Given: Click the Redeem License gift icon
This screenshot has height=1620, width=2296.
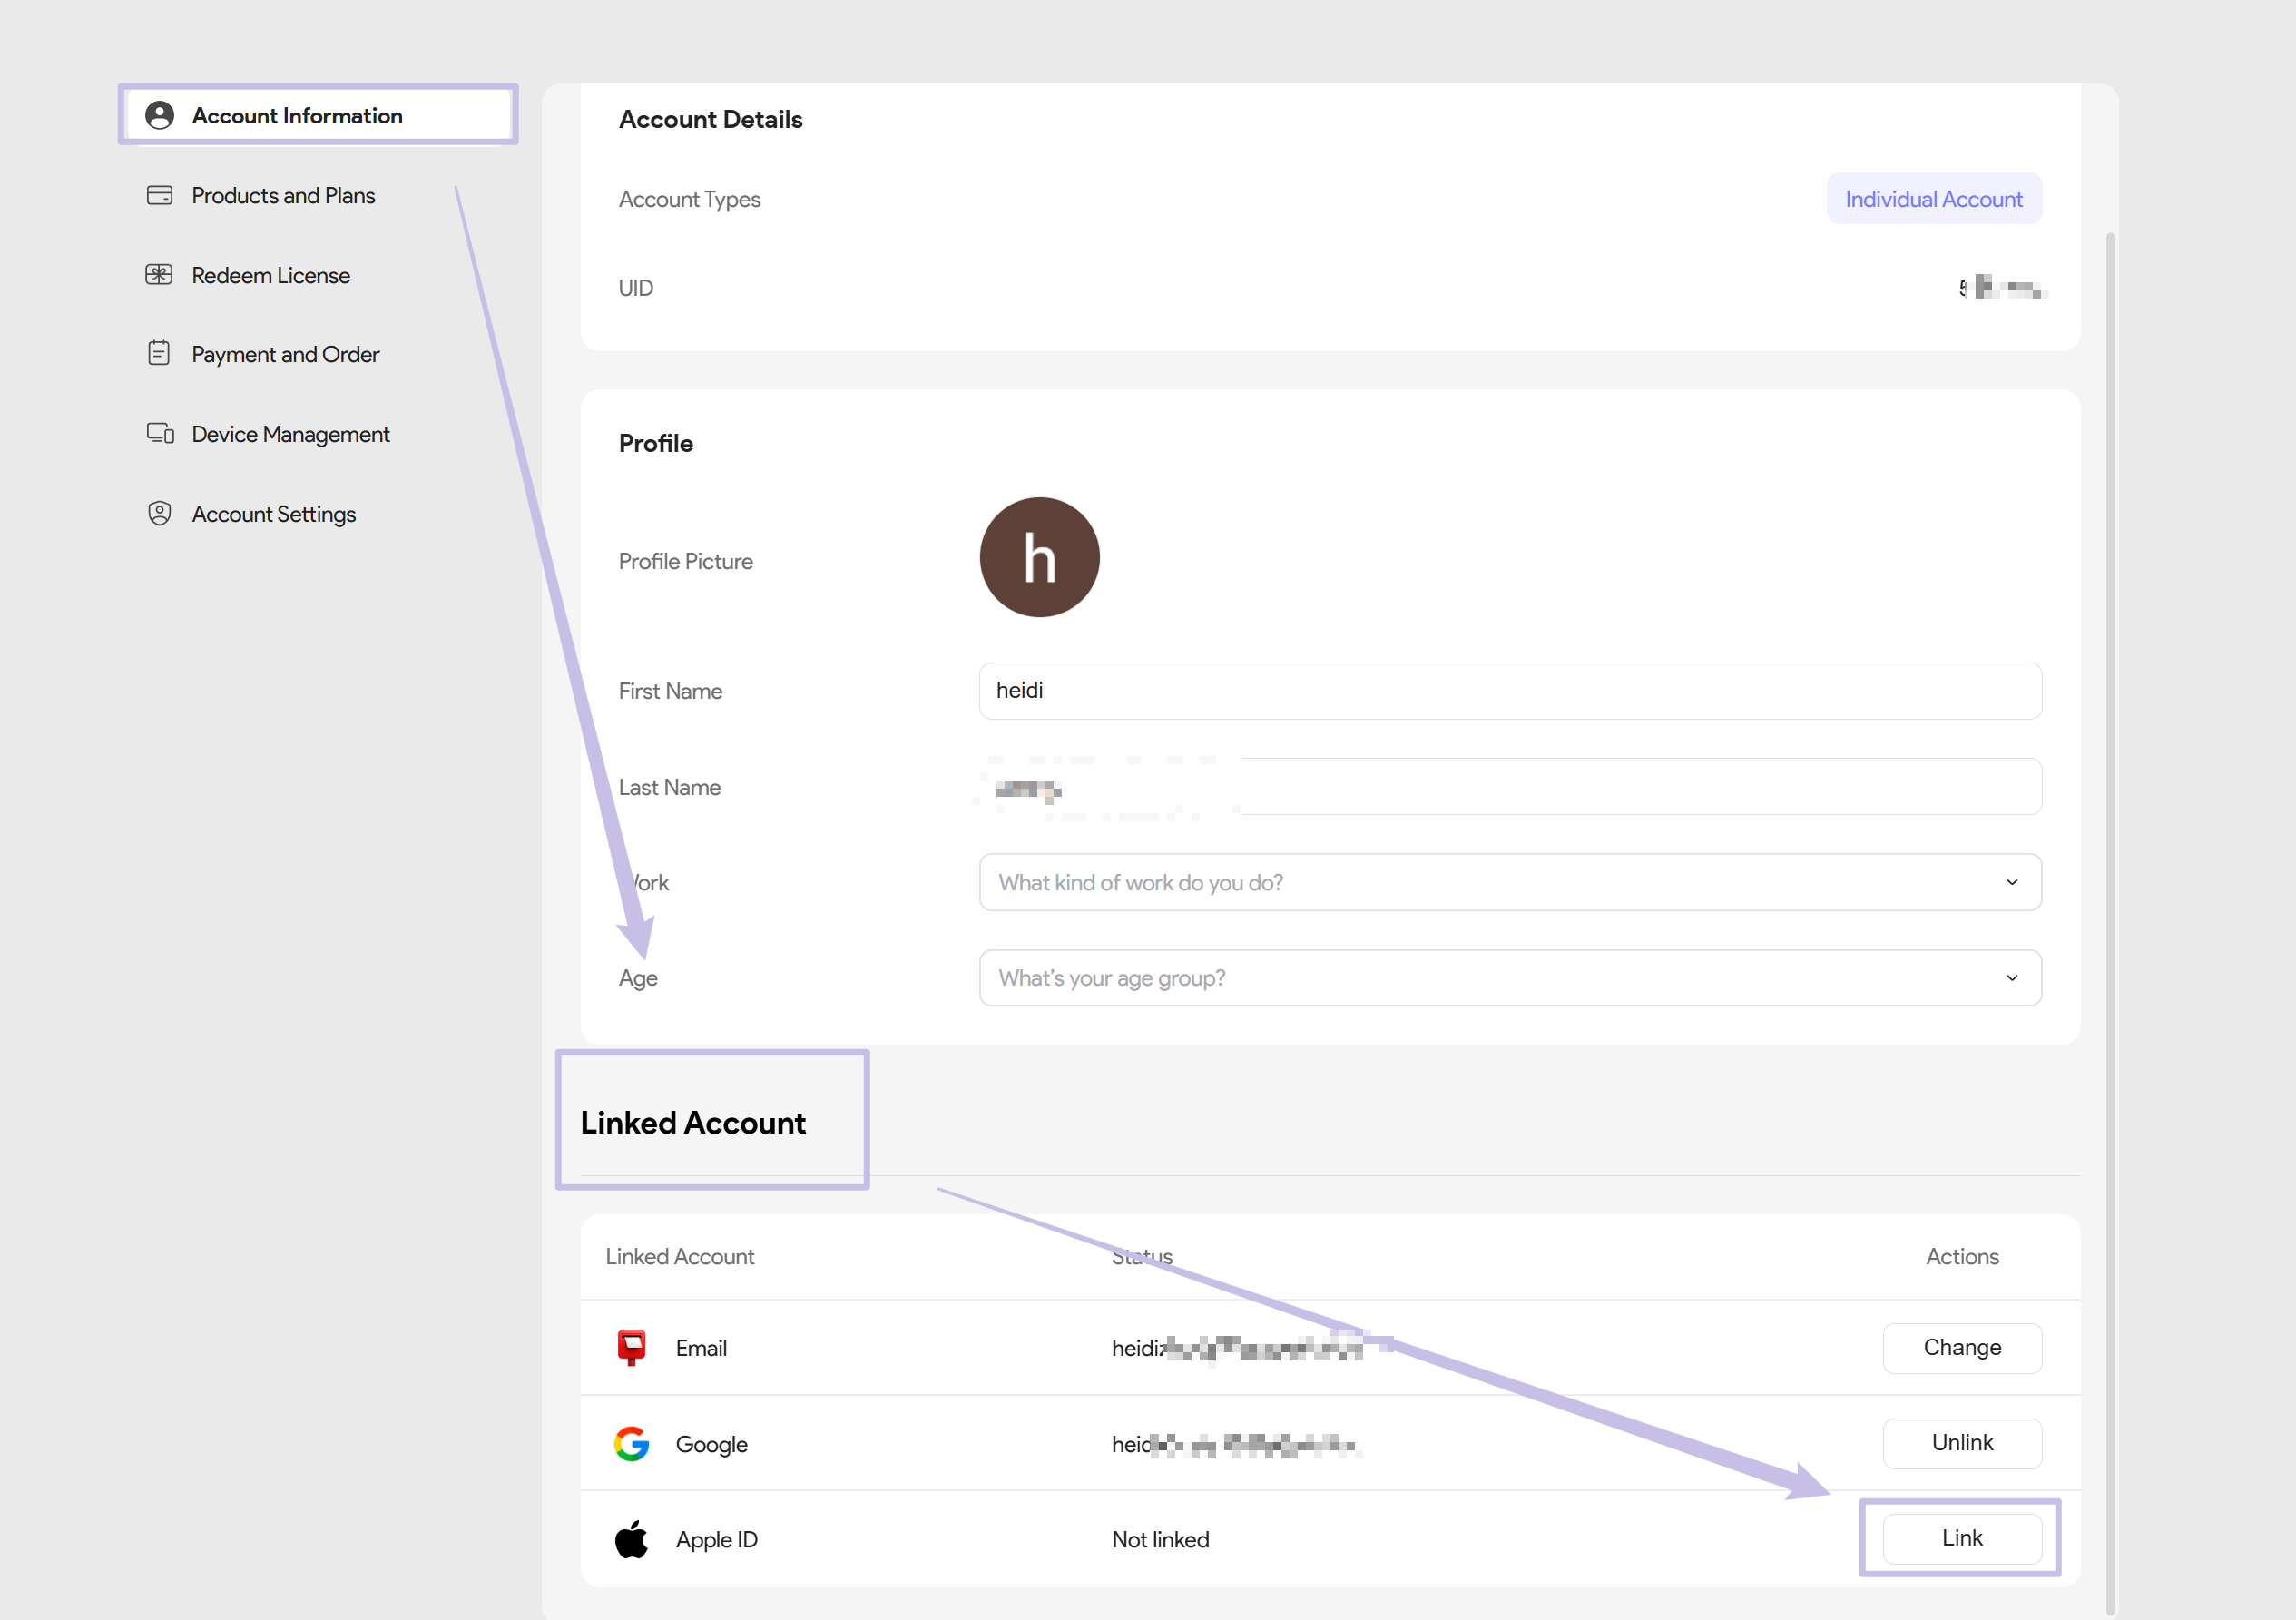Looking at the screenshot, I should tap(159, 275).
